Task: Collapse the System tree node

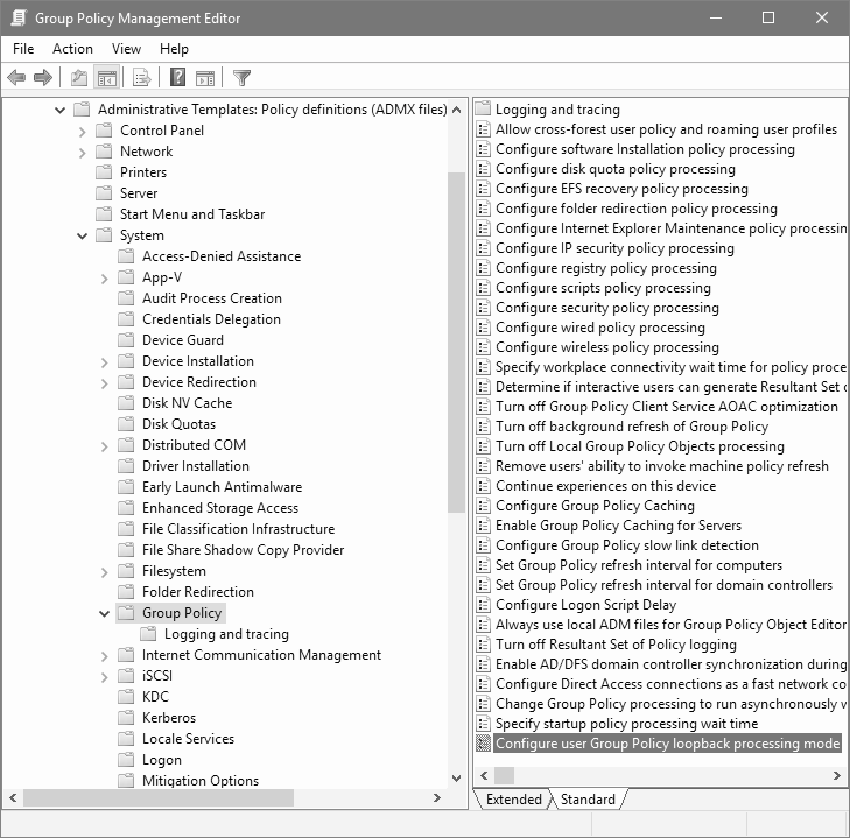Action: click(x=82, y=235)
